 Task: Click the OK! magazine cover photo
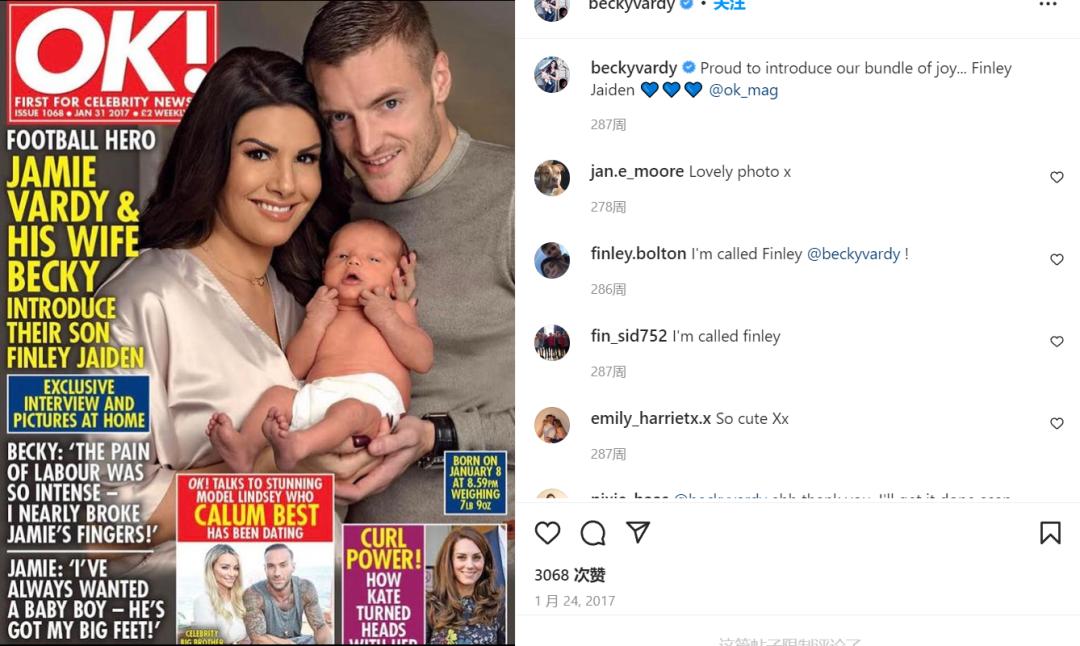click(x=258, y=323)
